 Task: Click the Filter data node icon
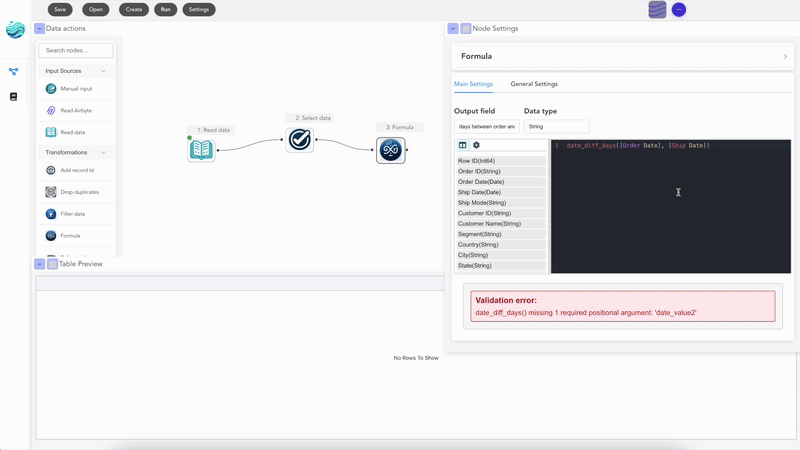51,214
